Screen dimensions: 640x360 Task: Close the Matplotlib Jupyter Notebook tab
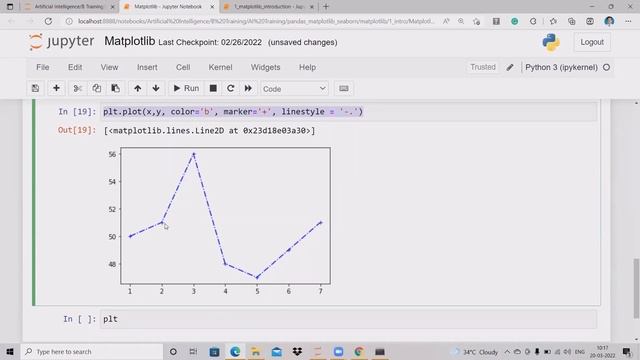[x=212, y=7]
